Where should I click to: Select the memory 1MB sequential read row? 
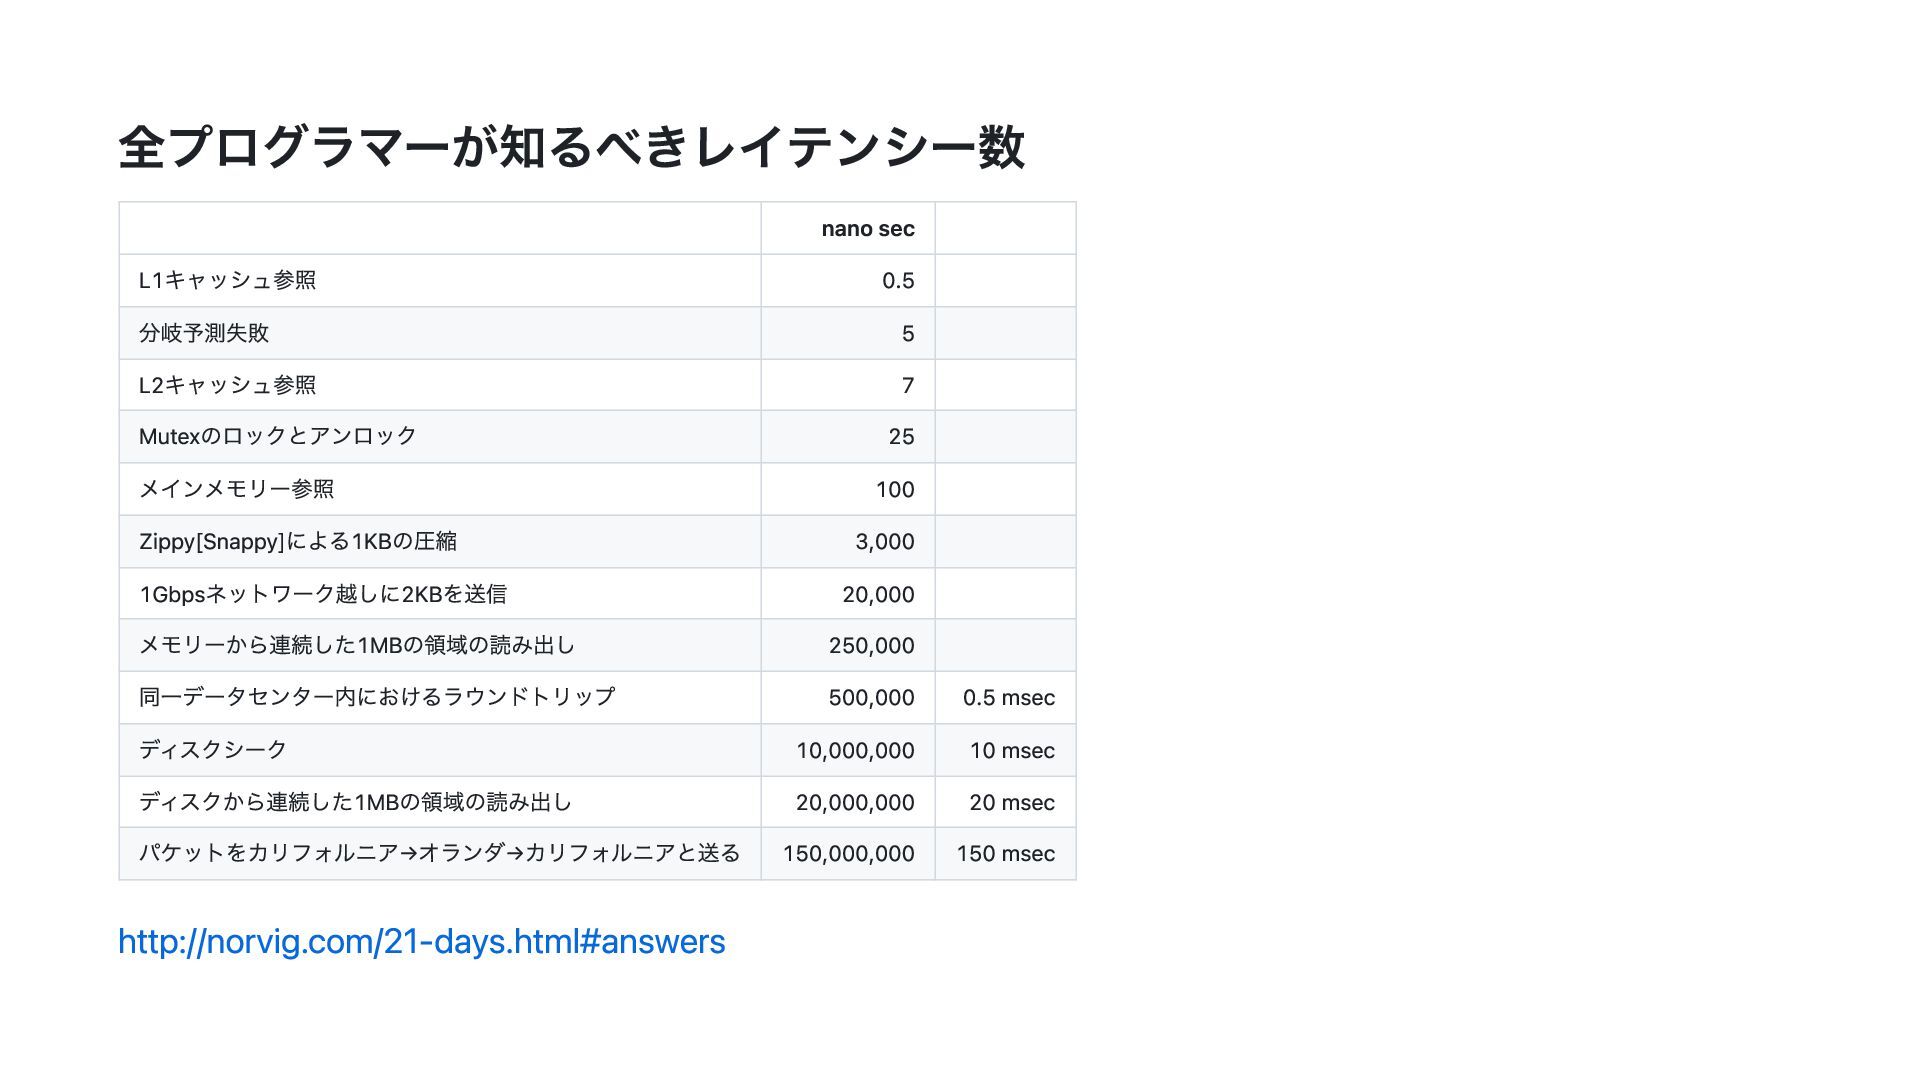[x=356, y=645]
